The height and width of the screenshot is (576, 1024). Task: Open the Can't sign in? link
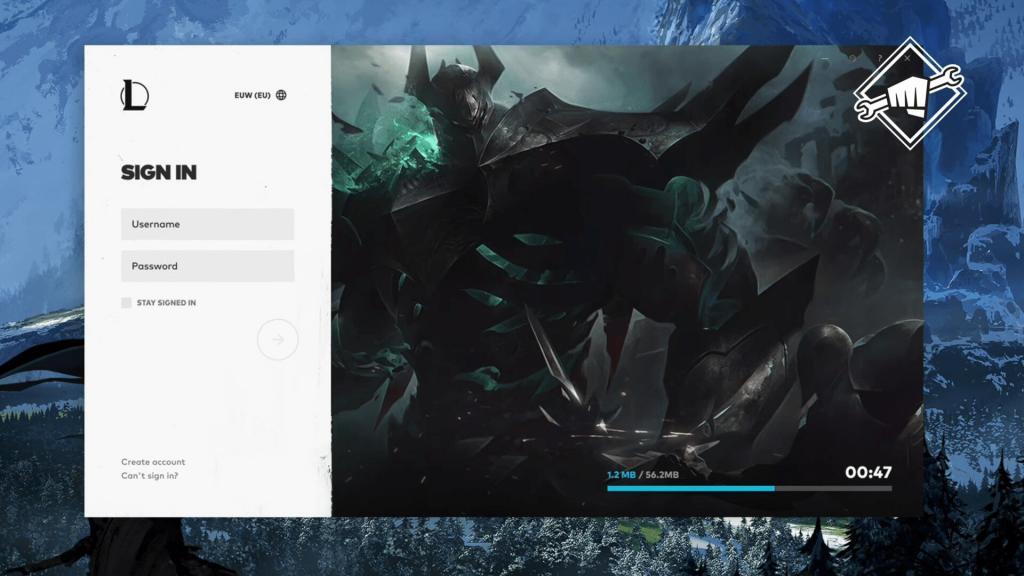click(x=149, y=476)
